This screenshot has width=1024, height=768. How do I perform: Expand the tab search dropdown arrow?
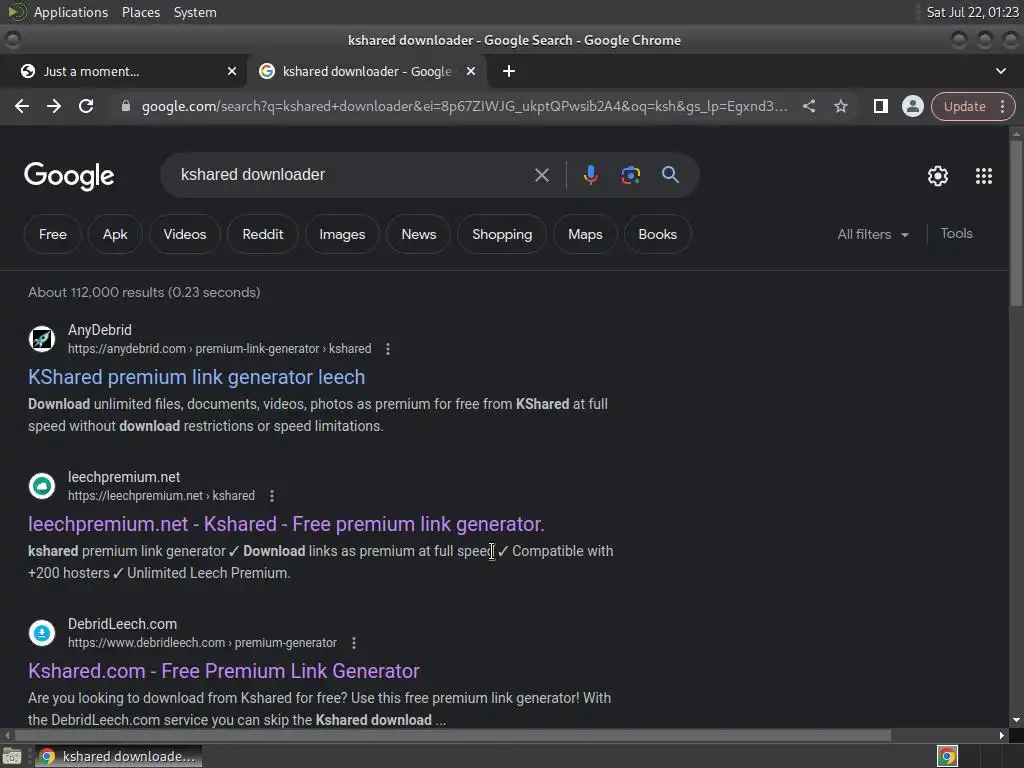click(1000, 71)
